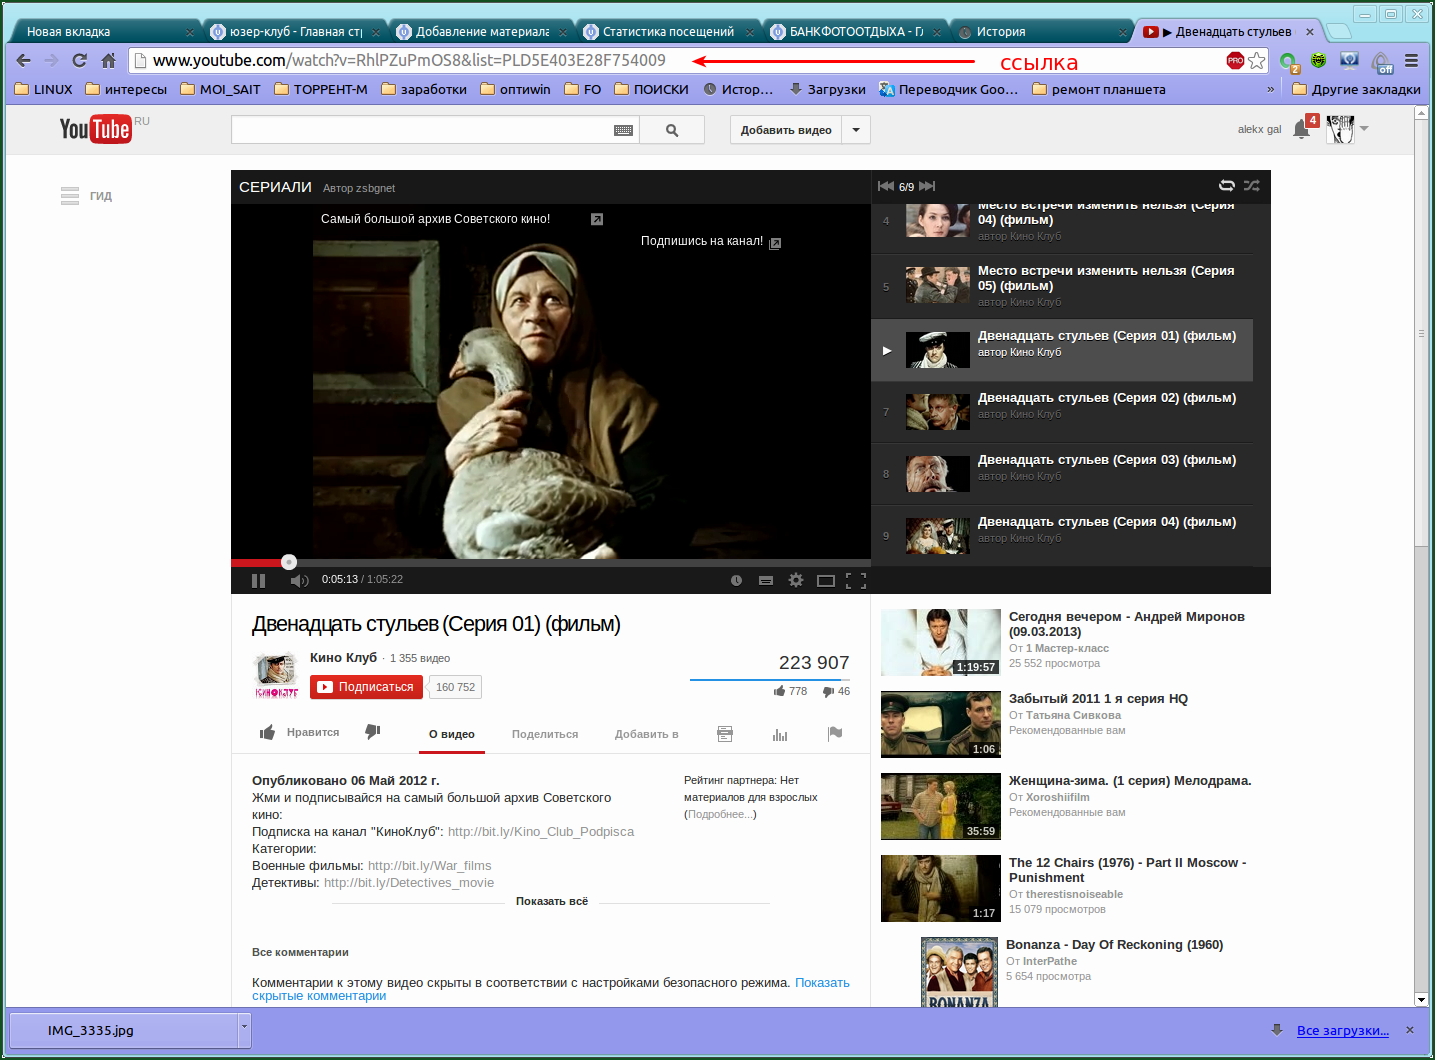Image resolution: width=1435 pixels, height=1060 pixels.
Task: Click the YouTube logo
Action: [96, 129]
